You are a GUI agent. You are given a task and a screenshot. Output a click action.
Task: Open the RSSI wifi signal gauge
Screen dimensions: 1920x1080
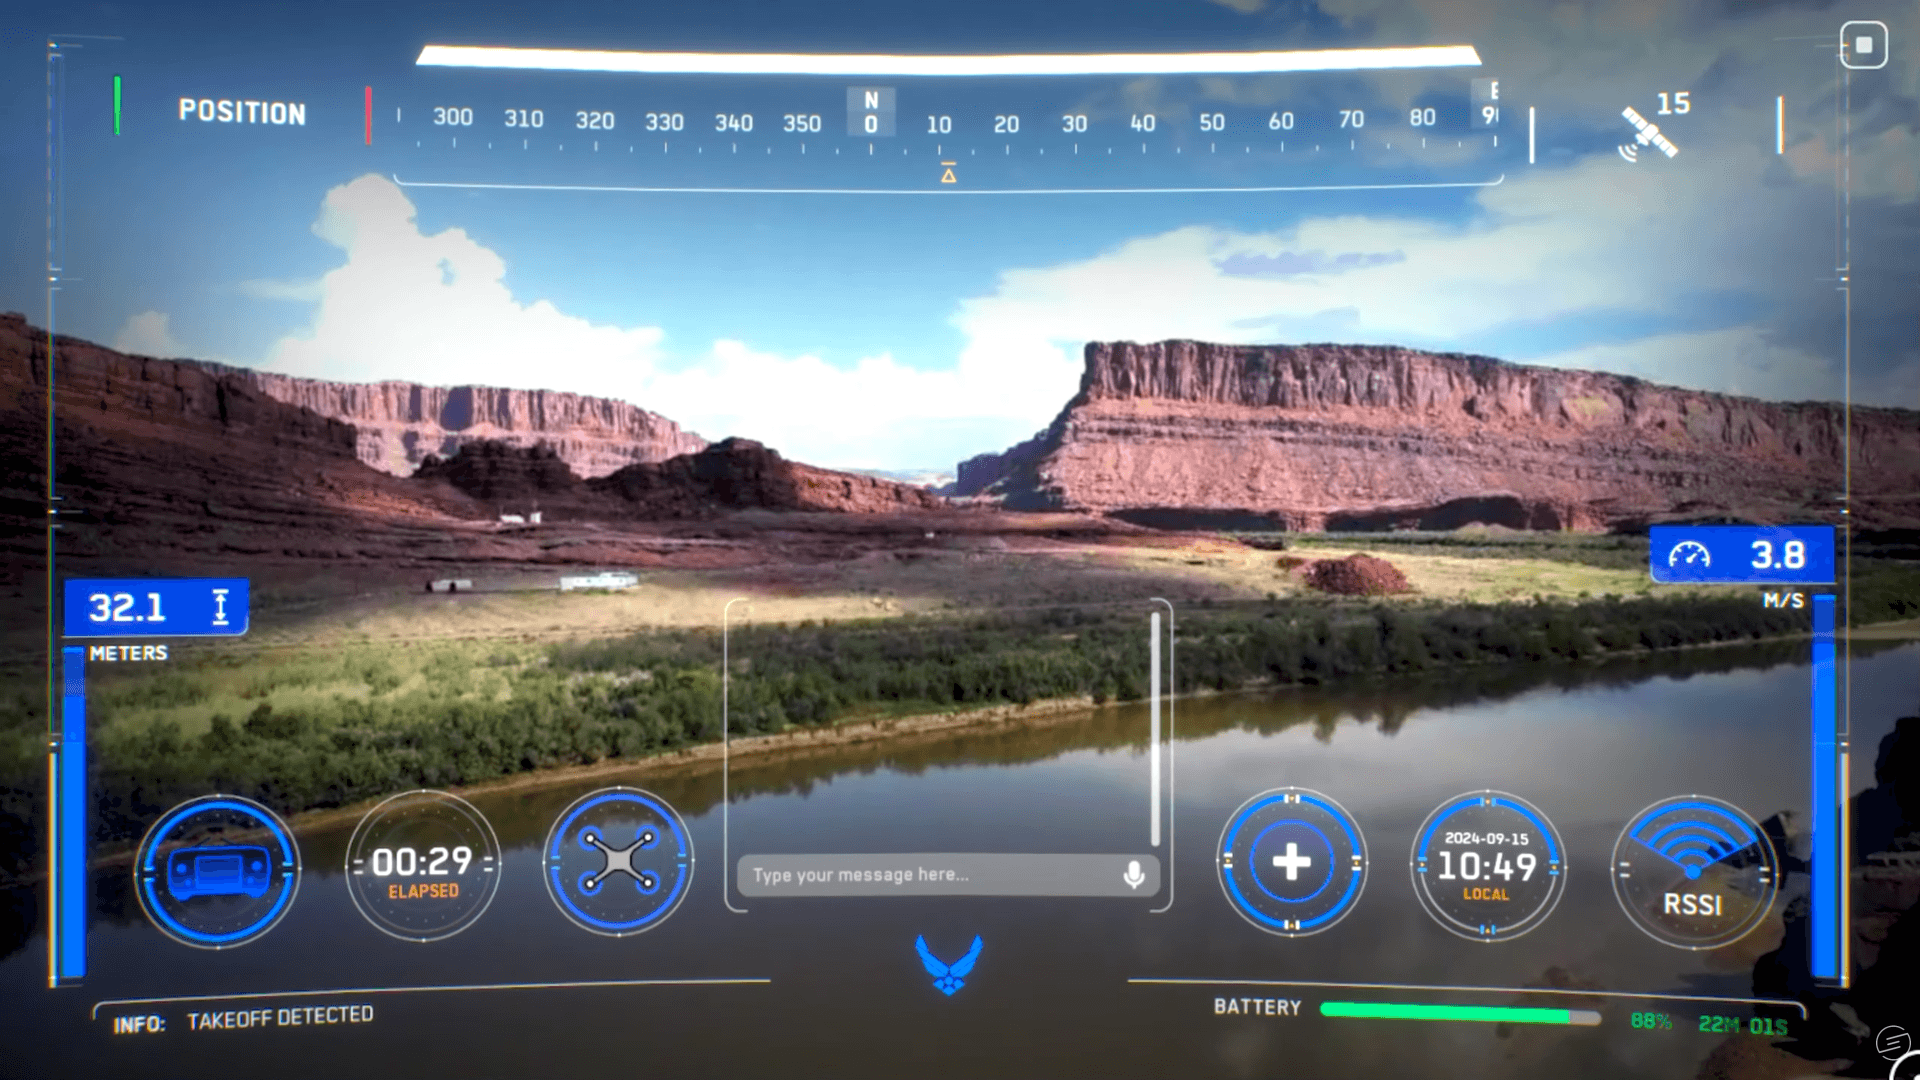1693,870
